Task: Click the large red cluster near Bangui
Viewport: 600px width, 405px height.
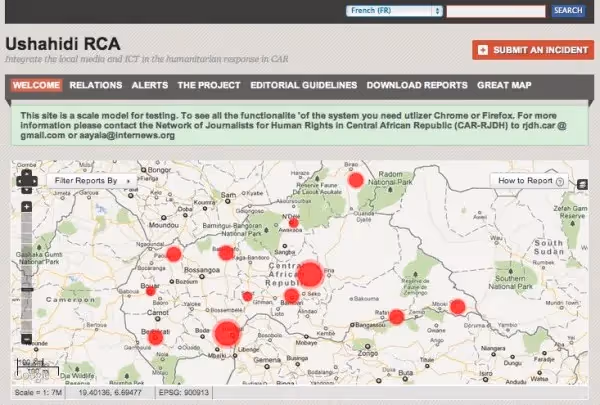Action: click(227, 333)
